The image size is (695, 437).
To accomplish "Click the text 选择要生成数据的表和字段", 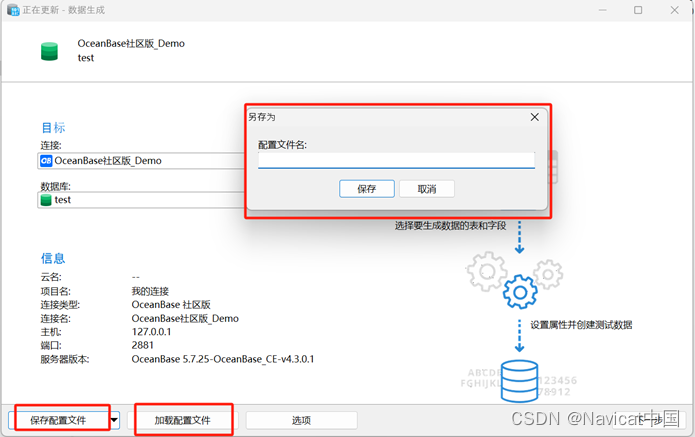I will (450, 226).
